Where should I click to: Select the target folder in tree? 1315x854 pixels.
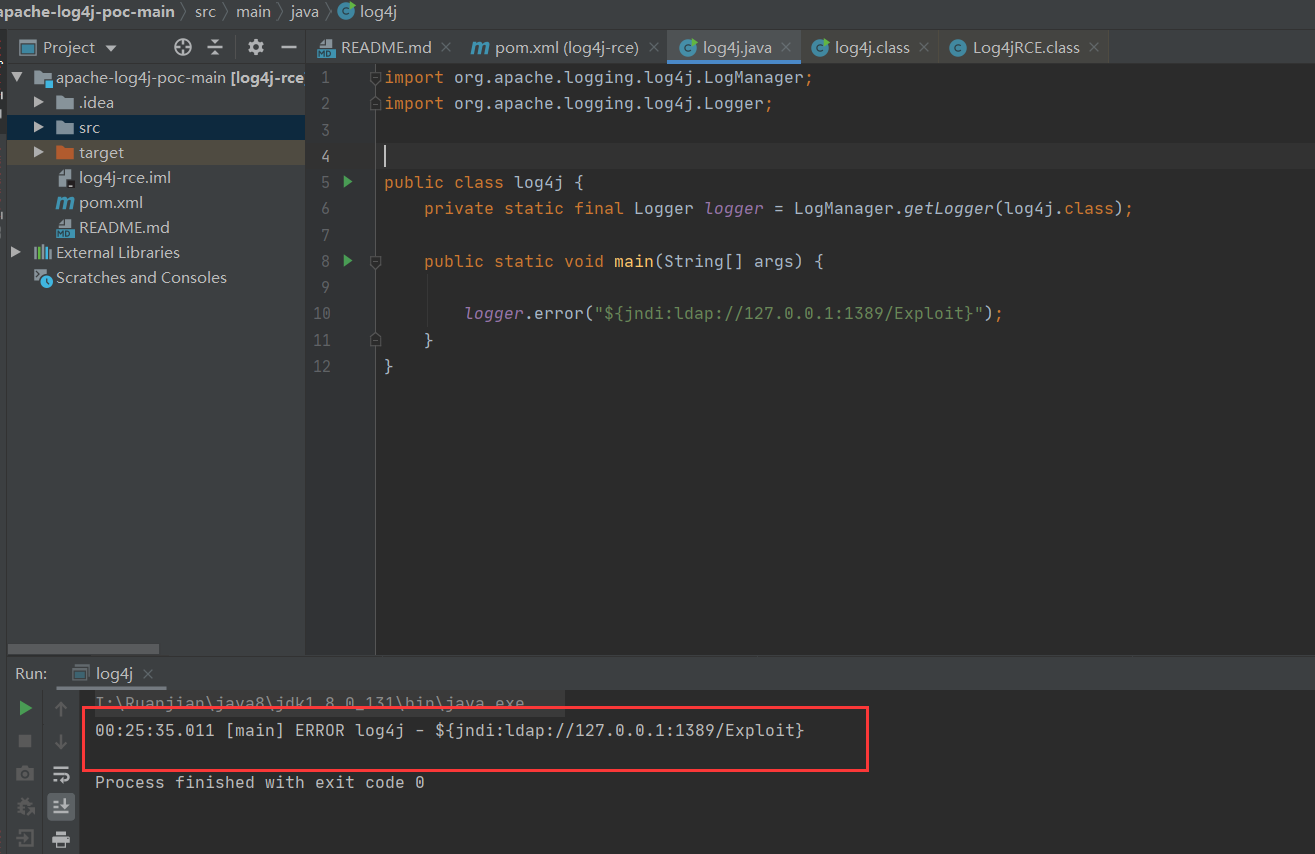[156, 152]
